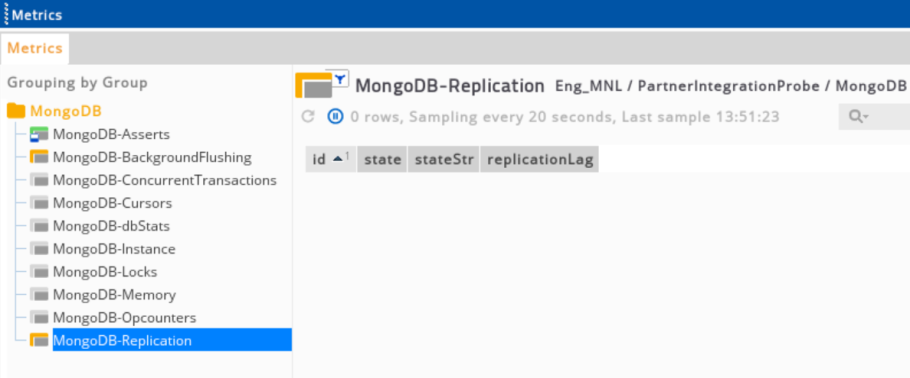Click the MongoDB-BackgroundFlushing icon
The height and width of the screenshot is (378, 910).
[x=39, y=157]
